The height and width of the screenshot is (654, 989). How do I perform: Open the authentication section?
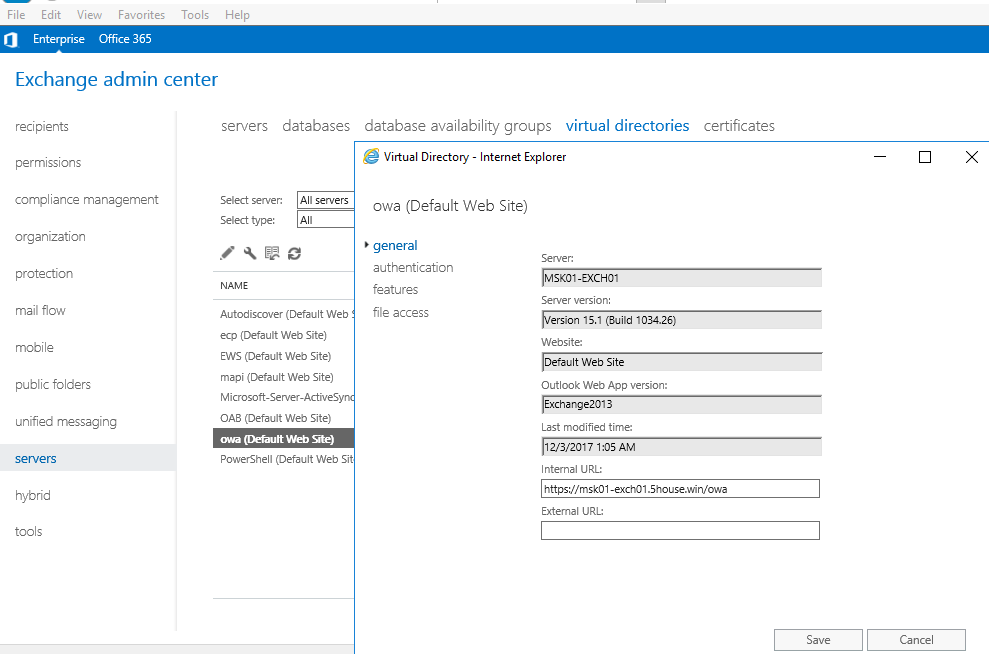[413, 268]
